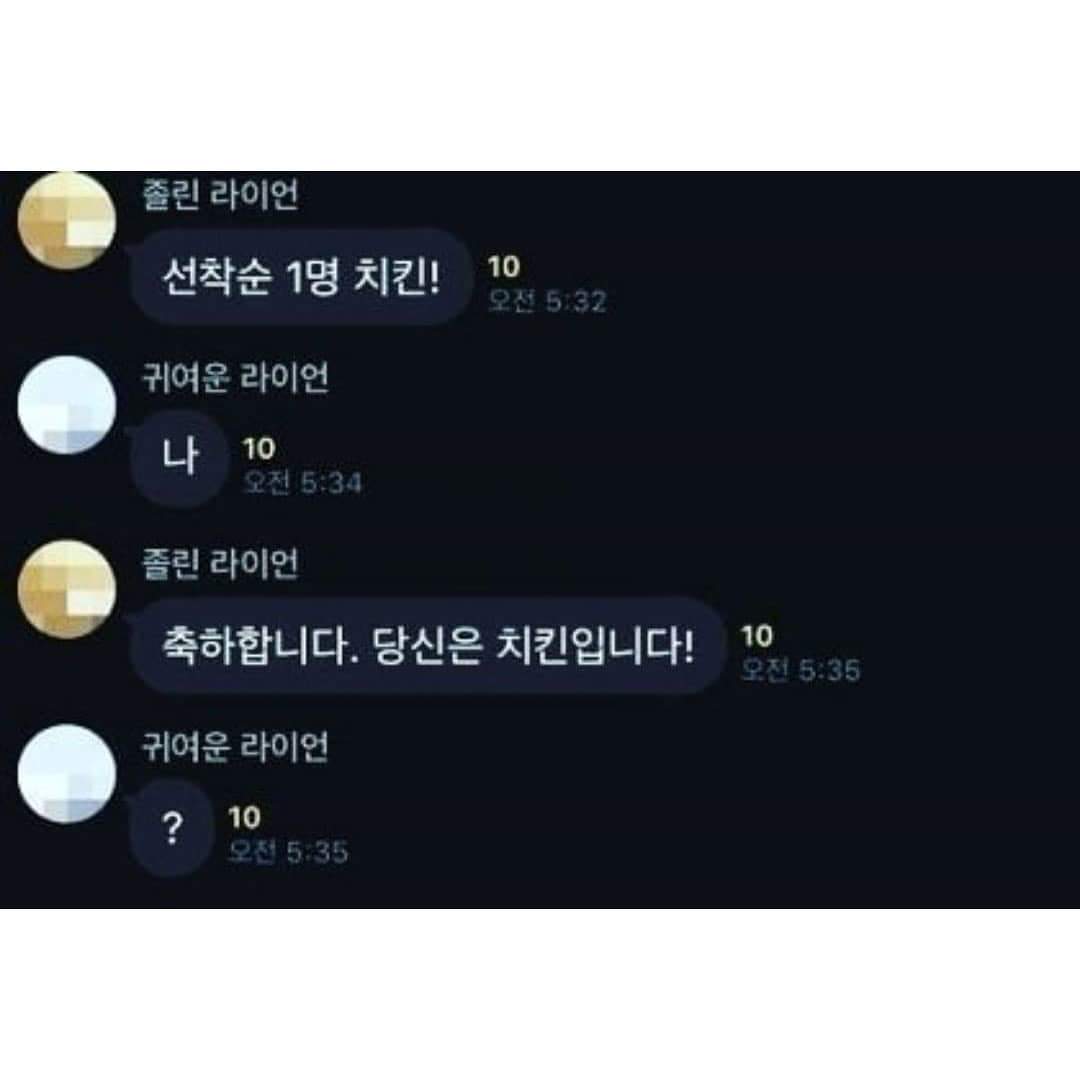This screenshot has height=1080, width=1080.
Task: Click sender name 졸린 라이언 above '선착순 1명 치킨!'
Action: pyautogui.click(x=220, y=194)
